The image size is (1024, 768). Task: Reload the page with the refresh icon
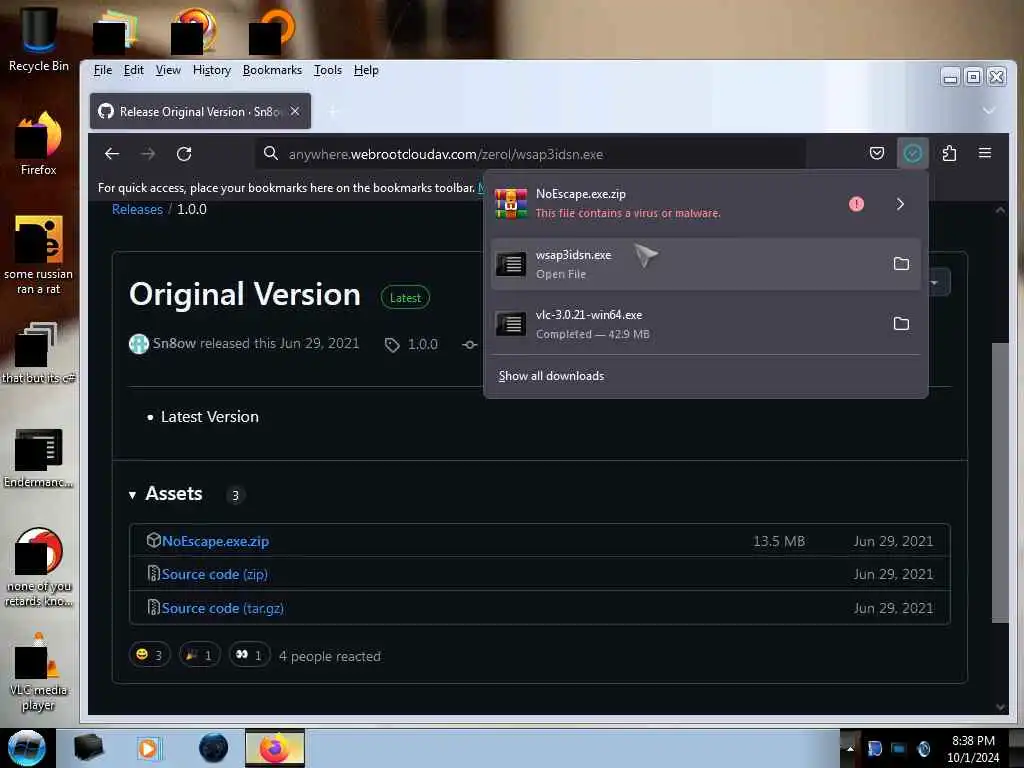(184, 154)
